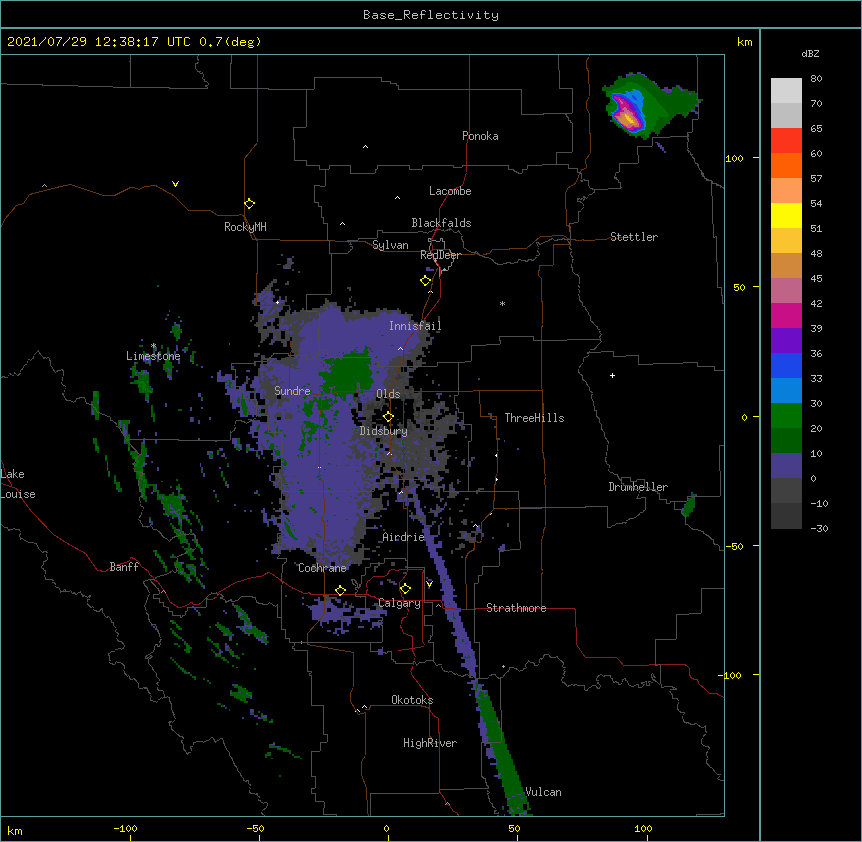Click the dBZ legend heading
The height and width of the screenshot is (842, 862).
[x=810, y=54]
